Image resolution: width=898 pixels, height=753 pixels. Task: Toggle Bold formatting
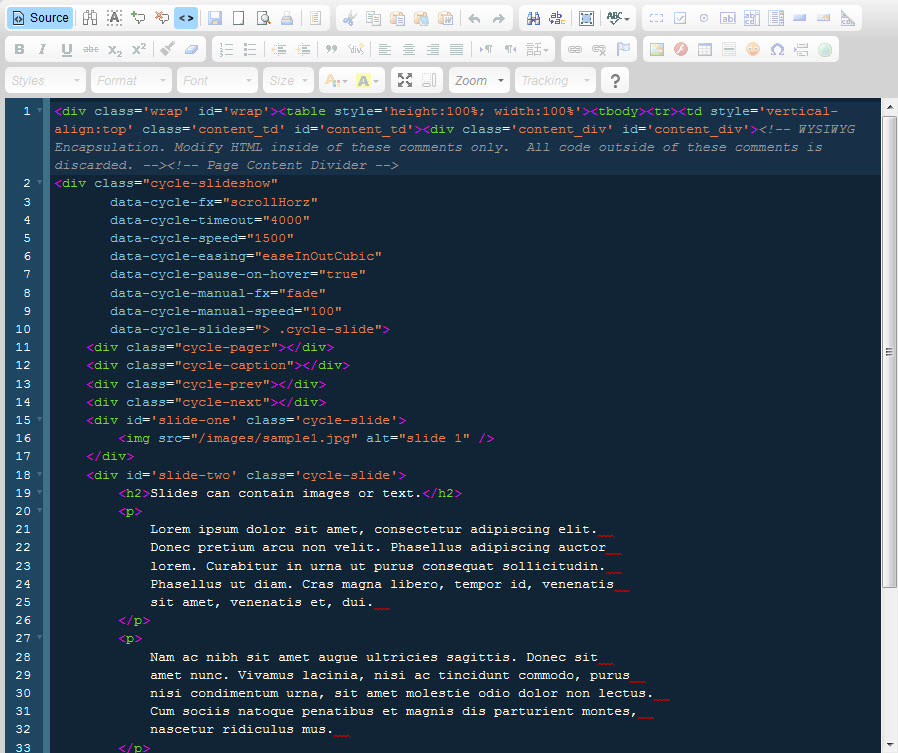19,49
